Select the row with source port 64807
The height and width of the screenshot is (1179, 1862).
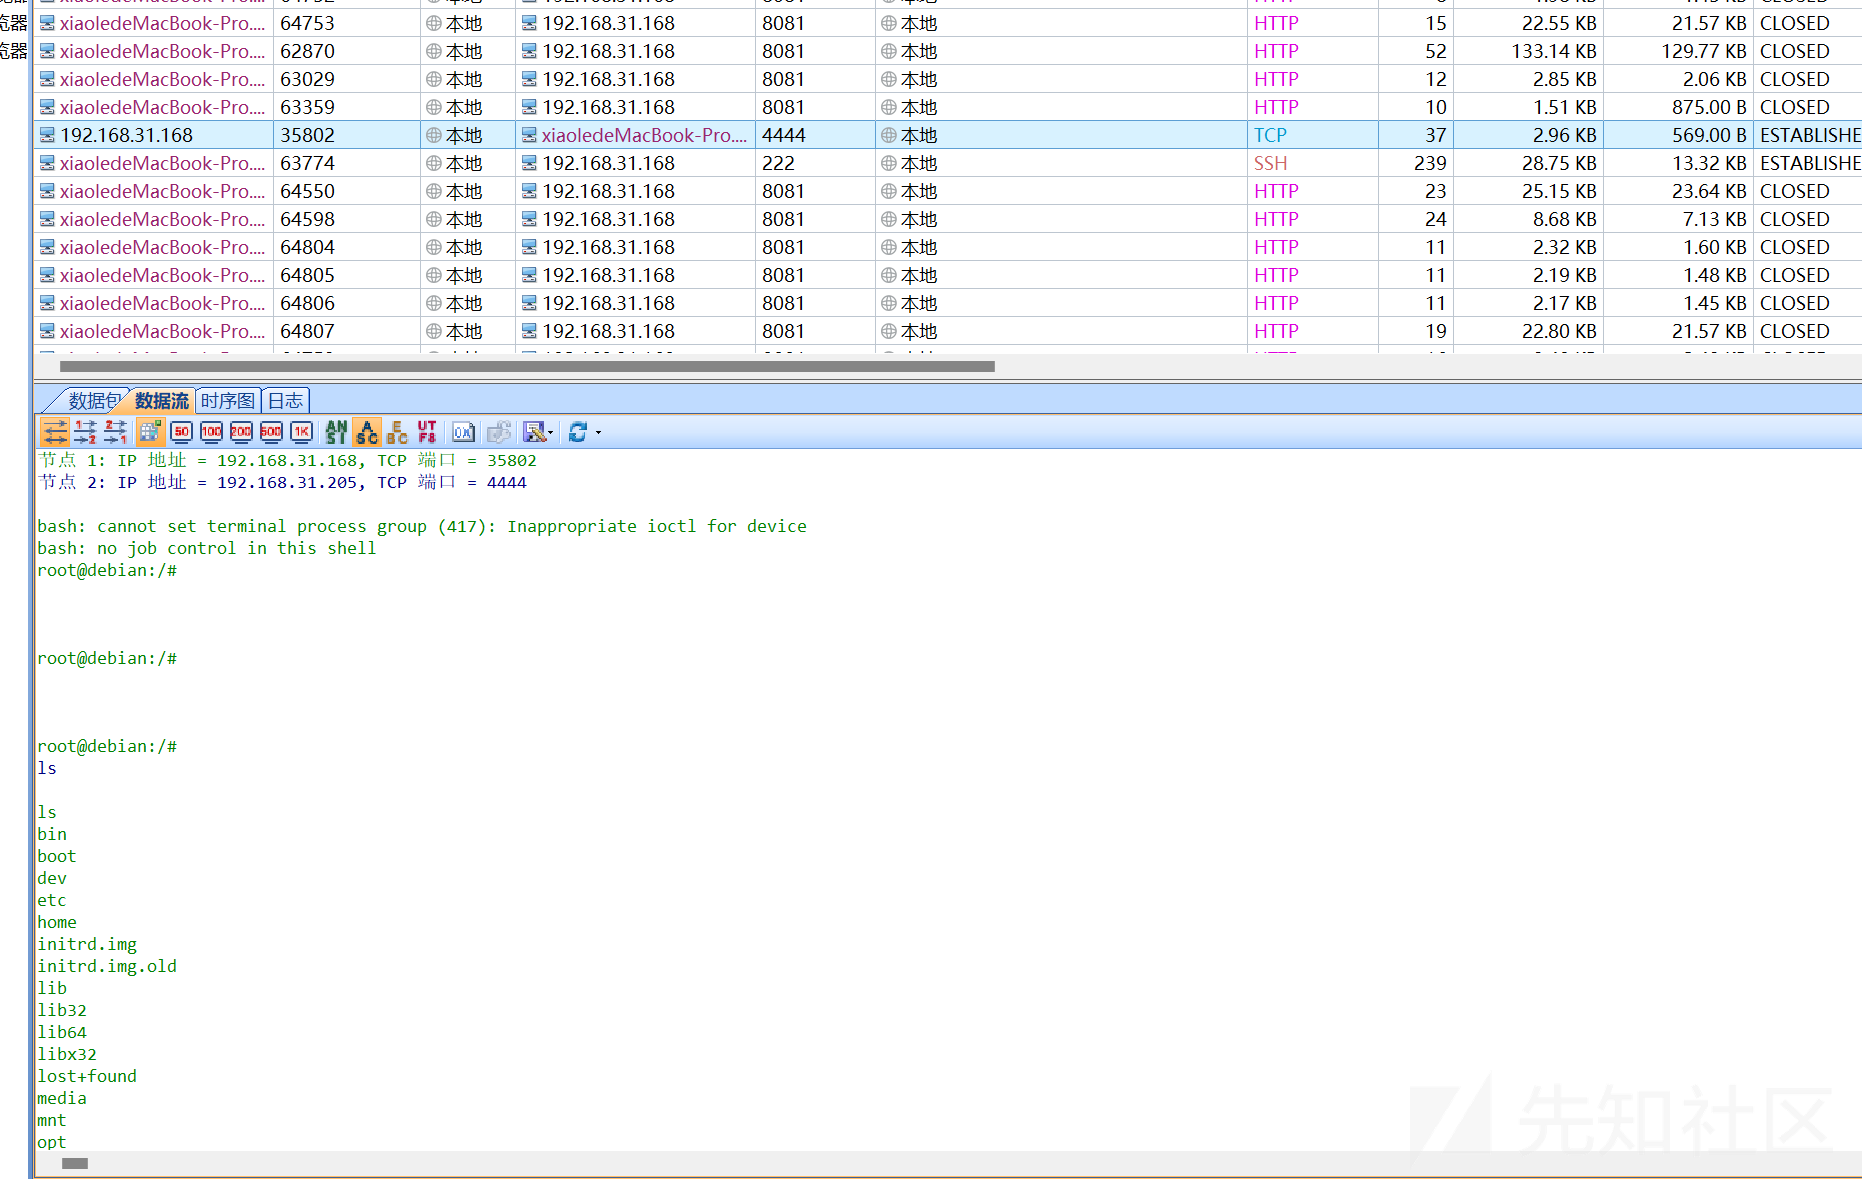[947, 331]
